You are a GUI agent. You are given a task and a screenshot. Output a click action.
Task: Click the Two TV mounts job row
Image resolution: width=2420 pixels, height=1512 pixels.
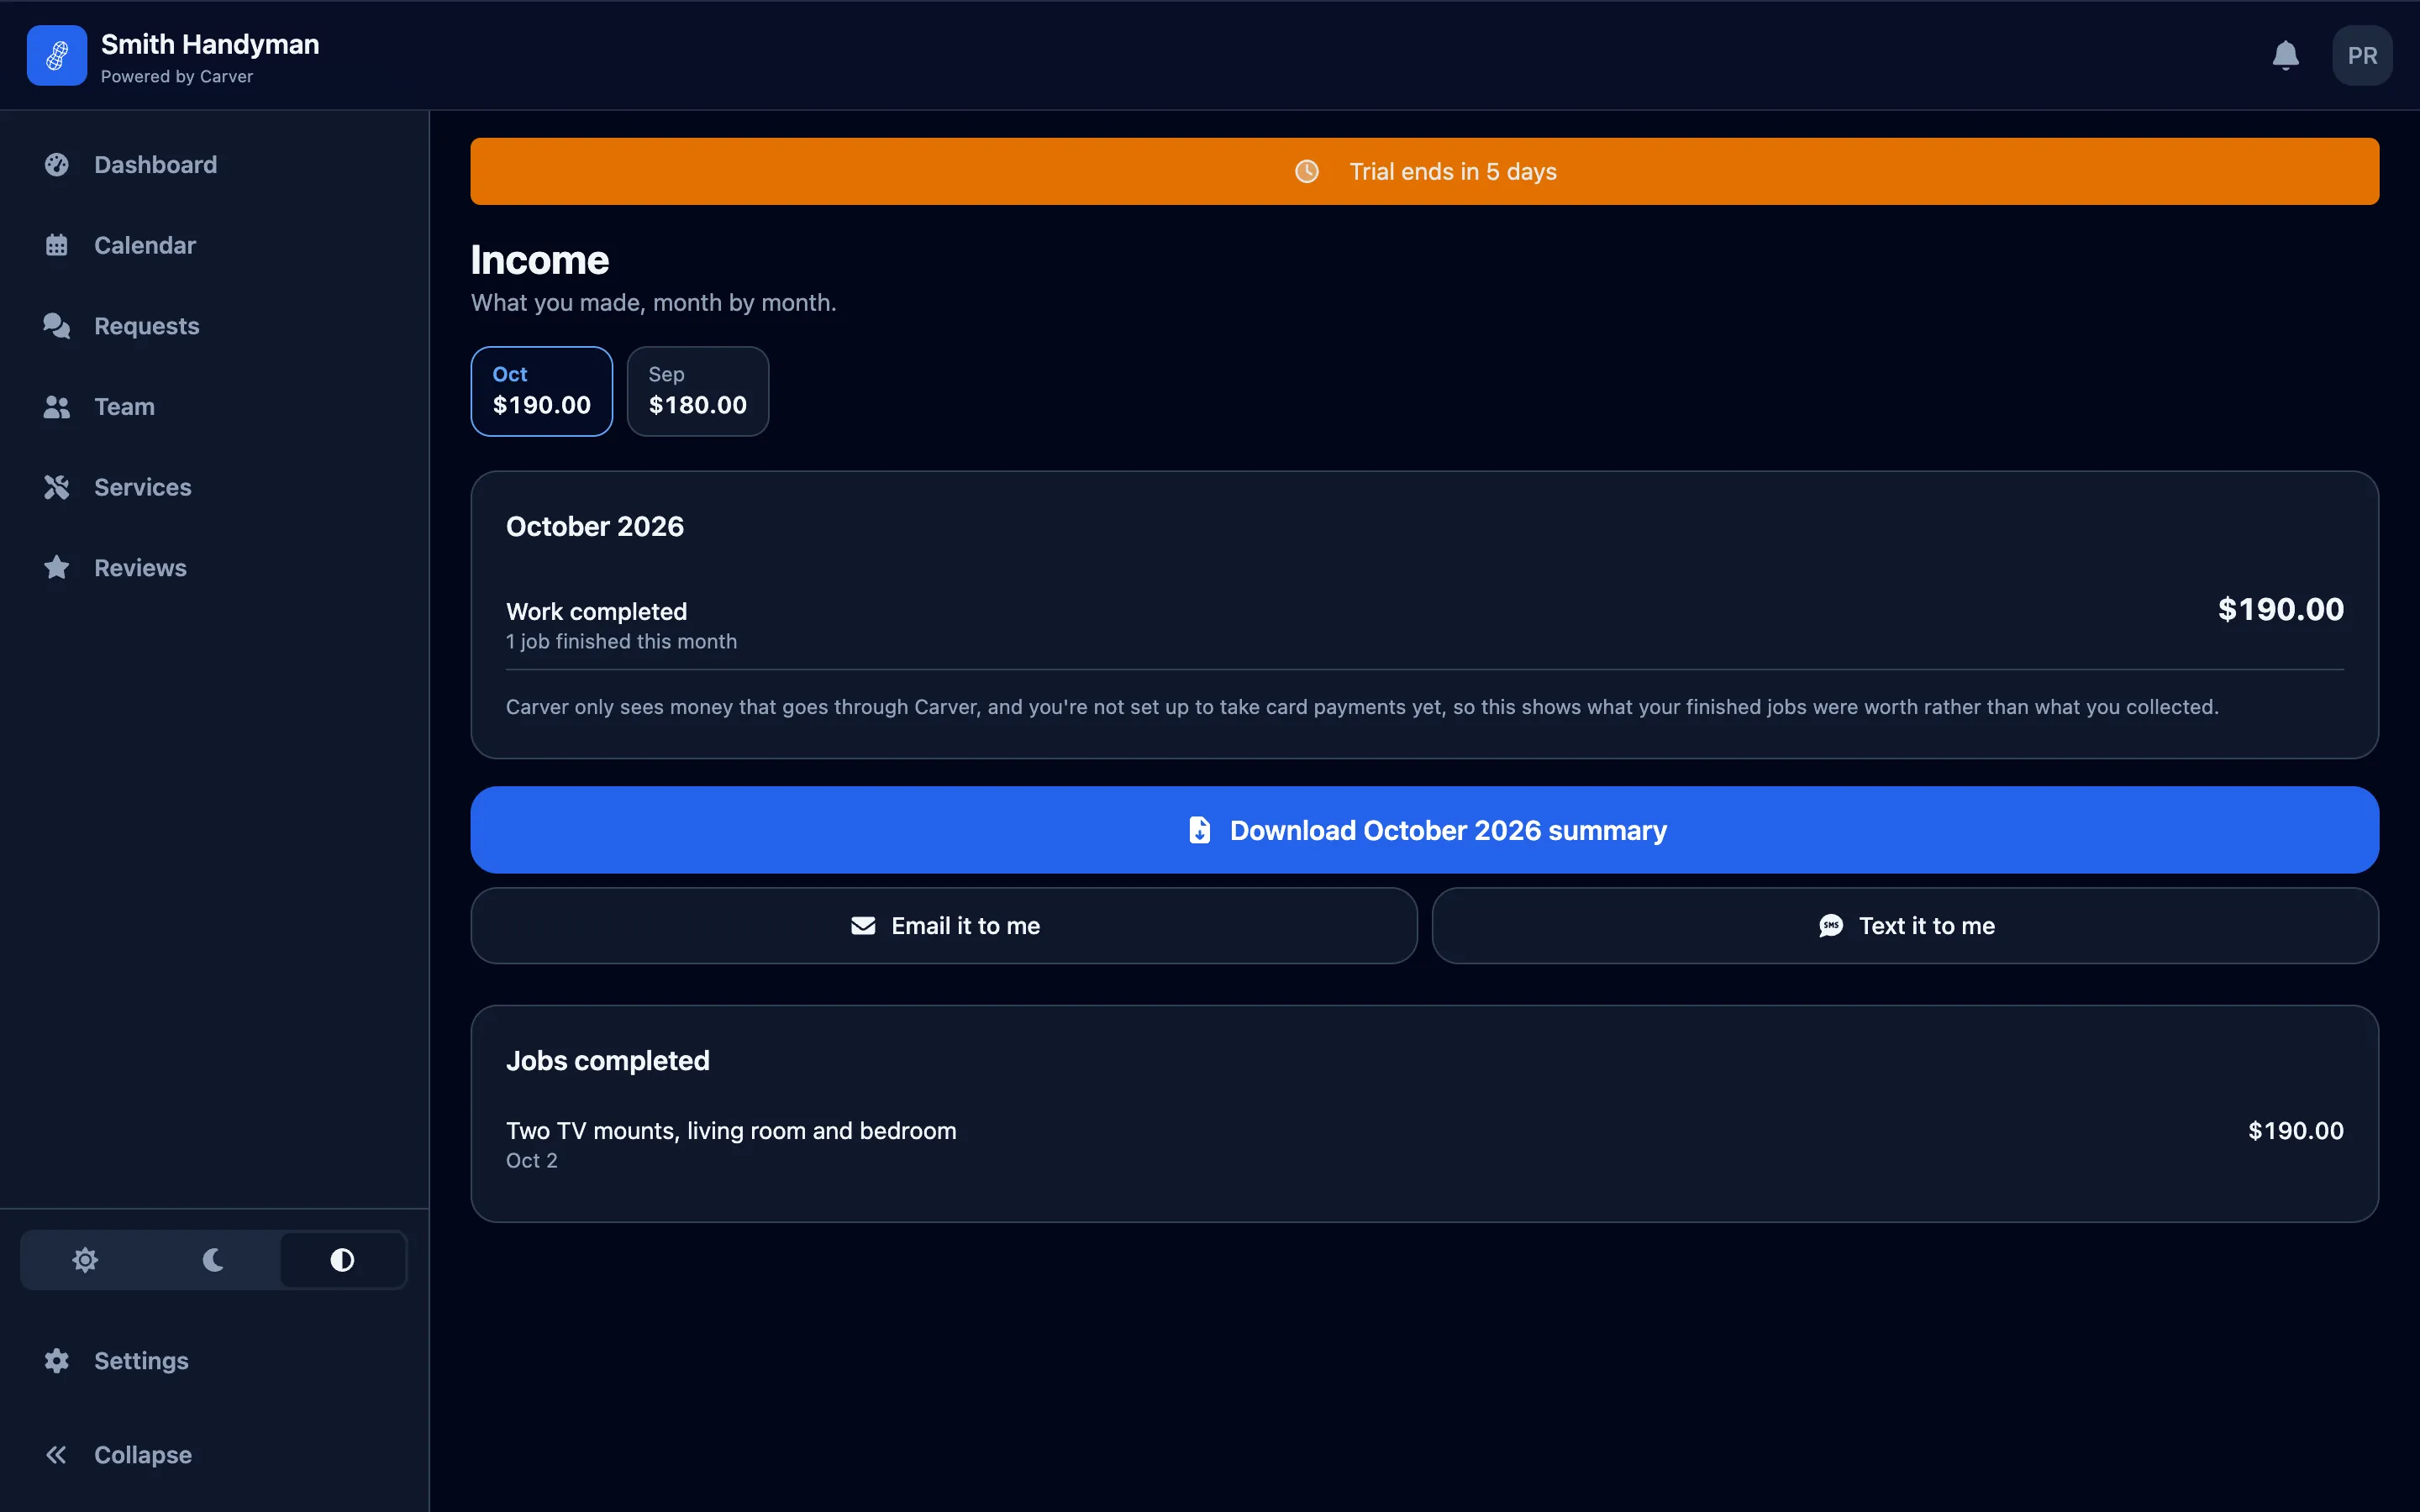click(1424, 1144)
